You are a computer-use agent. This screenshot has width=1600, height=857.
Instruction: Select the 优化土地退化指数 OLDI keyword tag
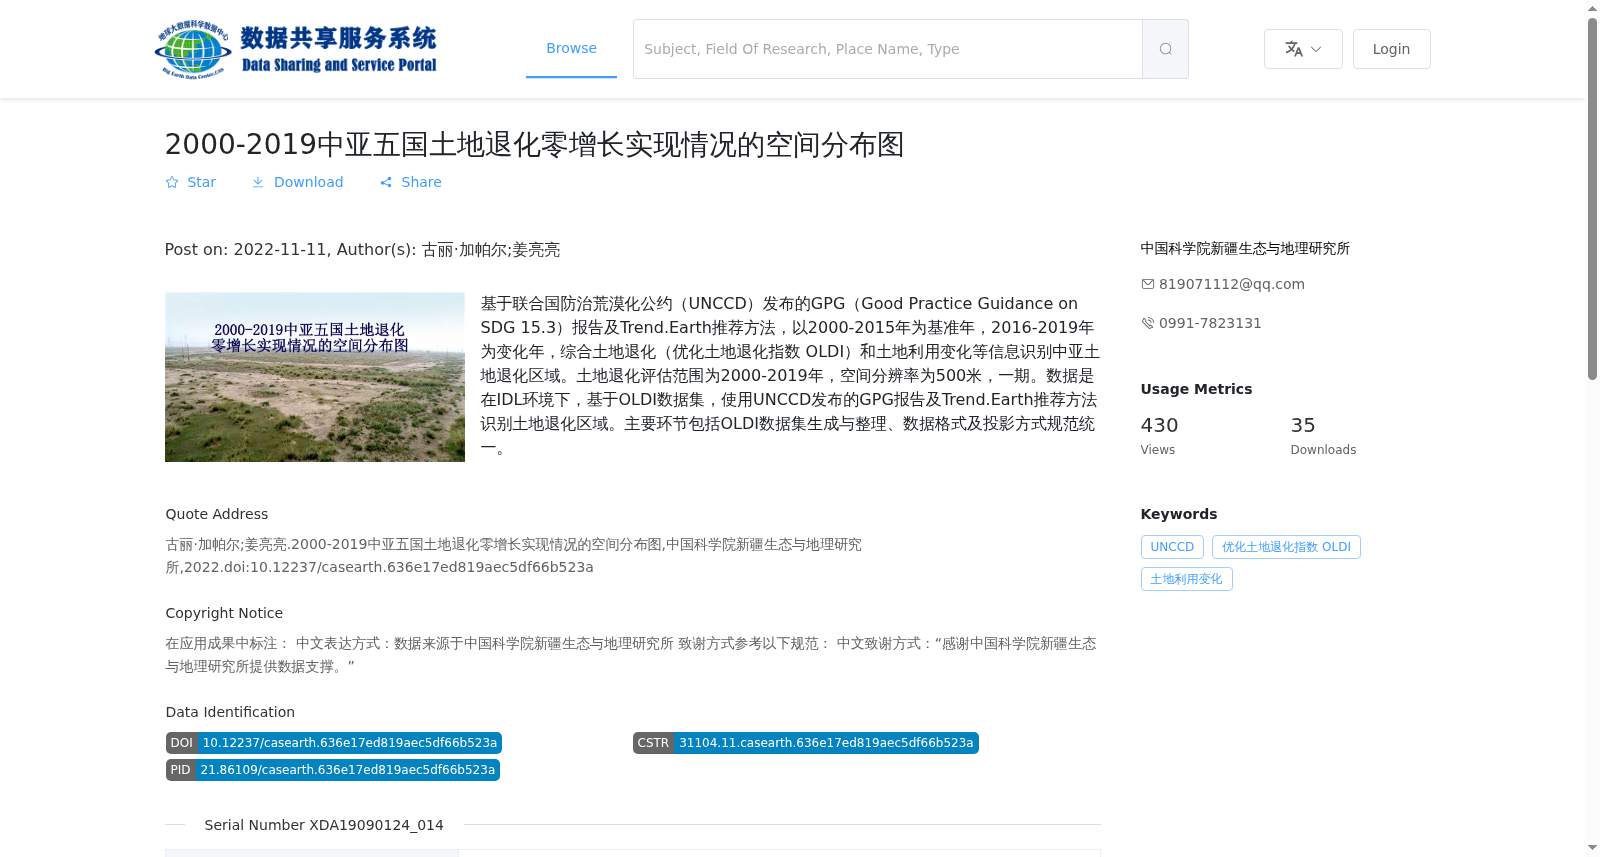click(x=1286, y=547)
